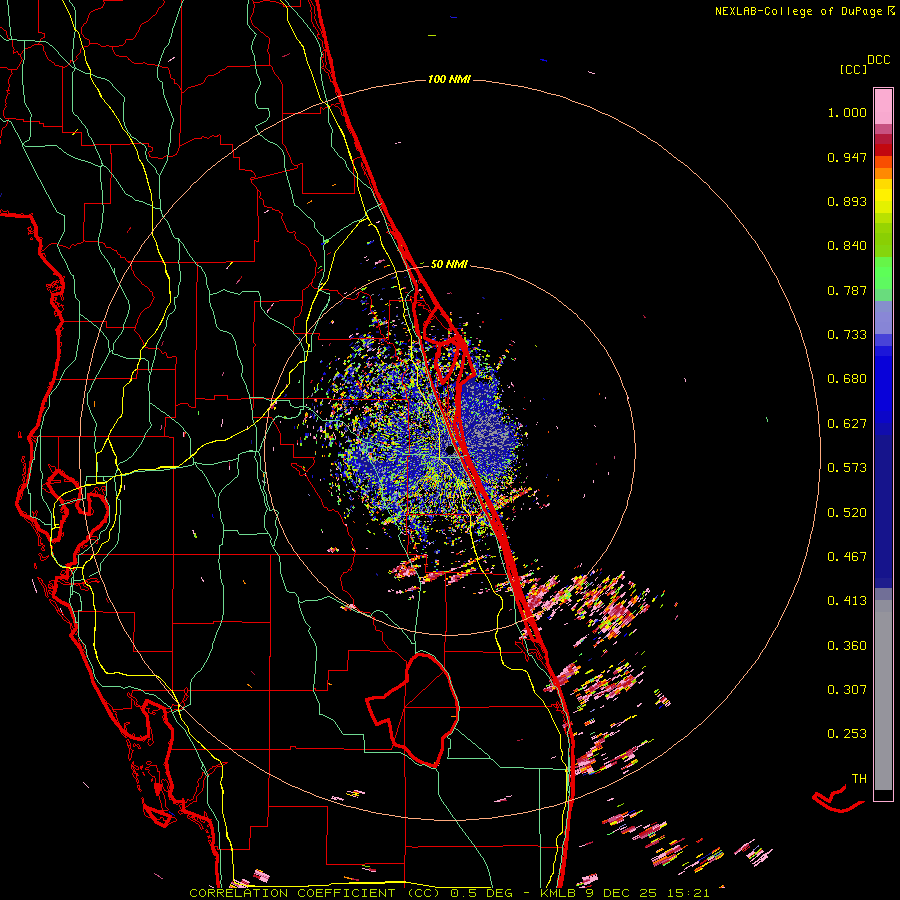Click the KMLB radar site center dot
This screenshot has height=900, width=900.
pyautogui.click(x=449, y=451)
